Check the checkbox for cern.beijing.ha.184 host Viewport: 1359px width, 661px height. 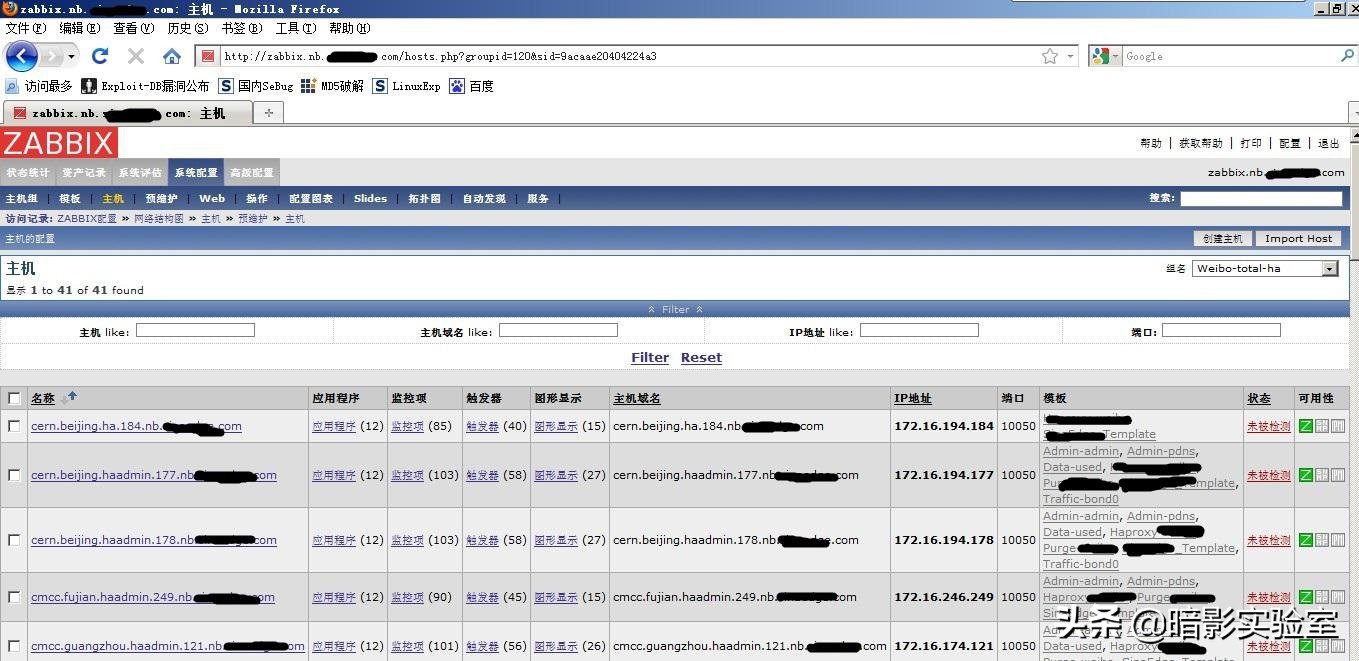coord(14,426)
